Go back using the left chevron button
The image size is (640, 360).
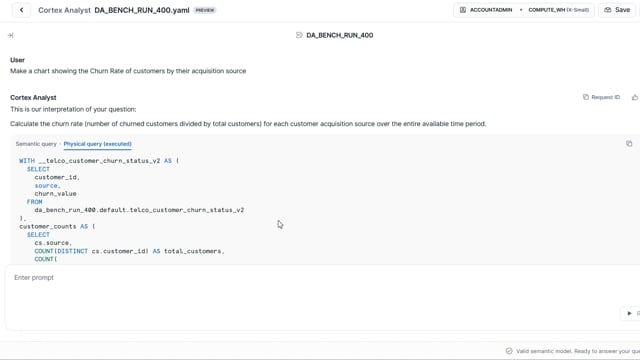(22, 10)
